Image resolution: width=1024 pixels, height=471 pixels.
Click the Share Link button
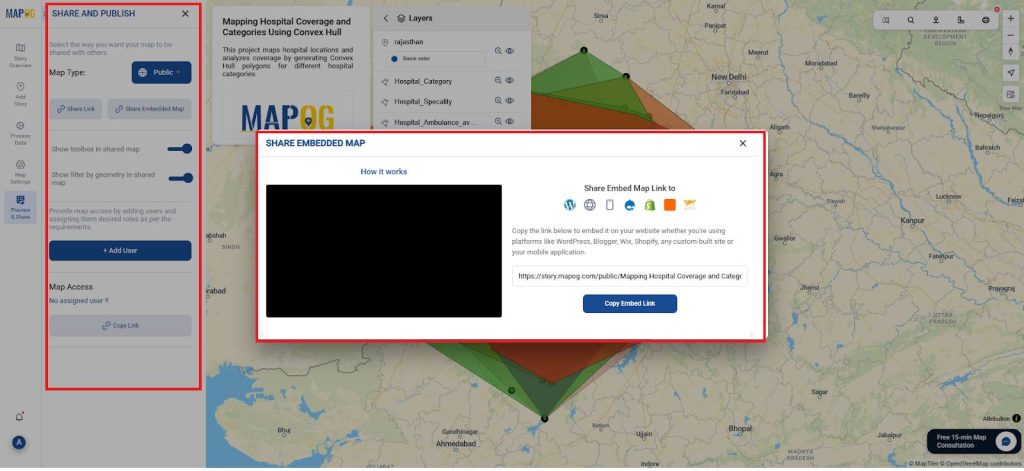click(x=76, y=109)
